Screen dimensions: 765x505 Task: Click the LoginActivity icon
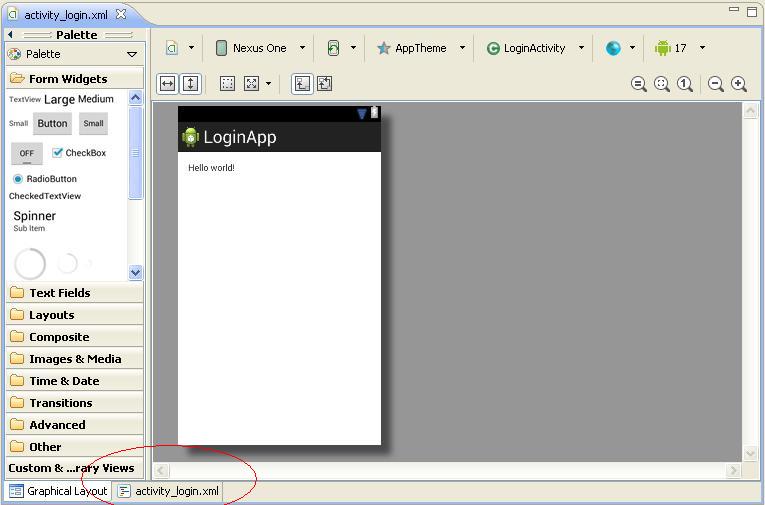pos(493,48)
